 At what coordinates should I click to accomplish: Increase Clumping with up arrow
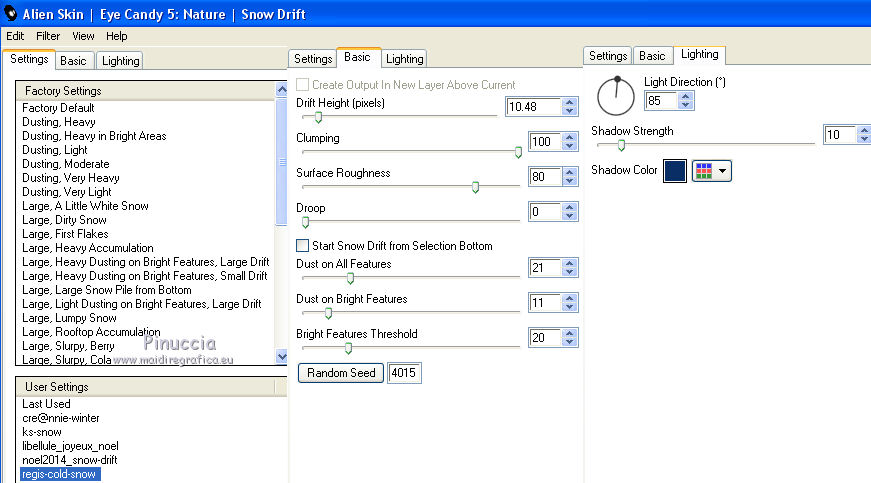click(569, 137)
